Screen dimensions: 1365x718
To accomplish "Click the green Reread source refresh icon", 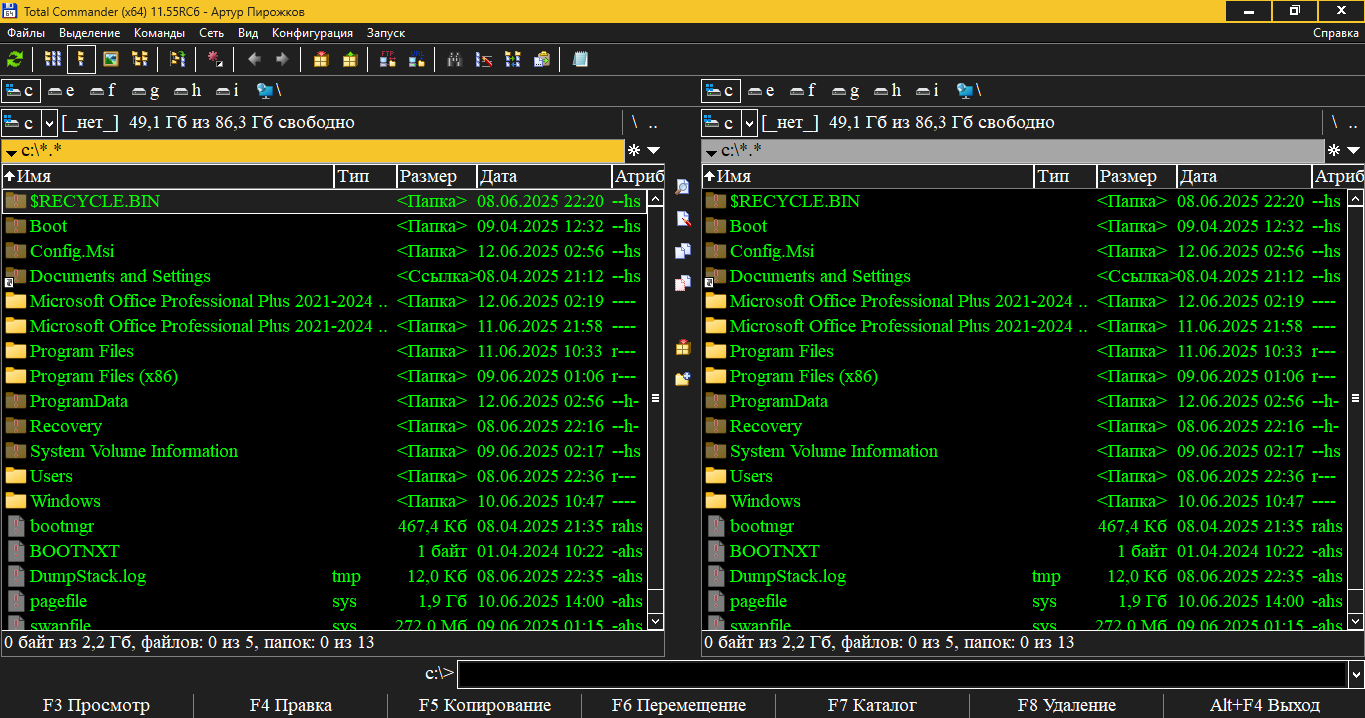I will click(15, 59).
